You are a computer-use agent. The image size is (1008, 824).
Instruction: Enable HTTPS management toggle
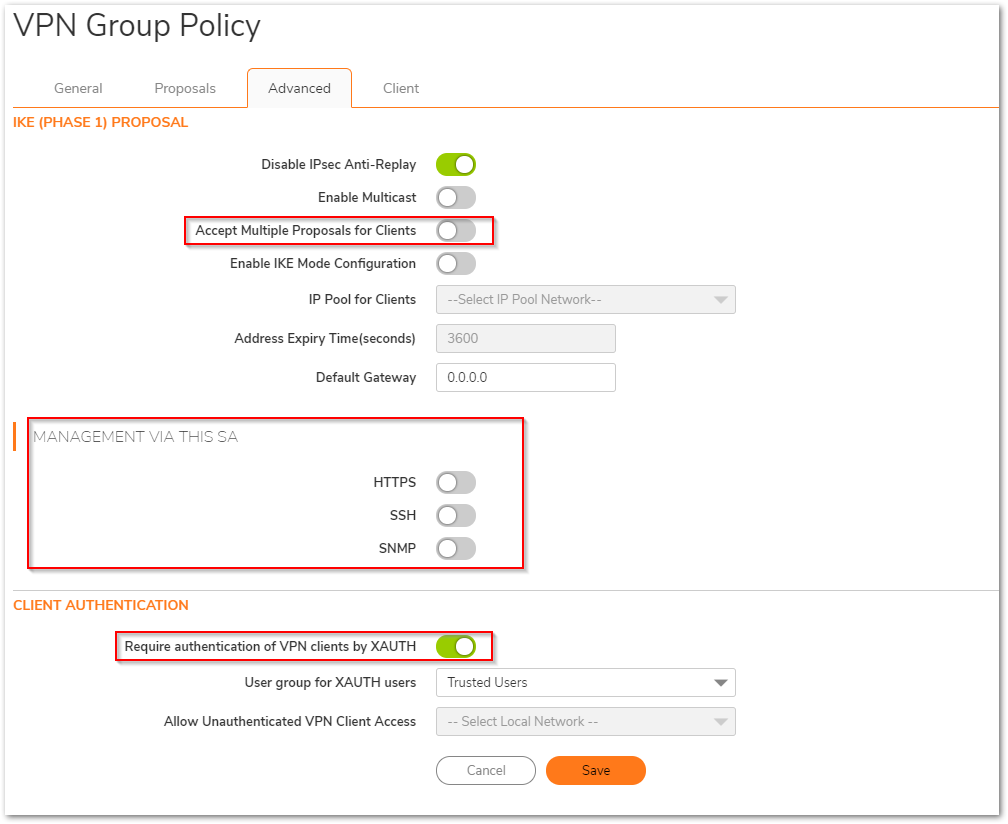[x=455, y=483]
